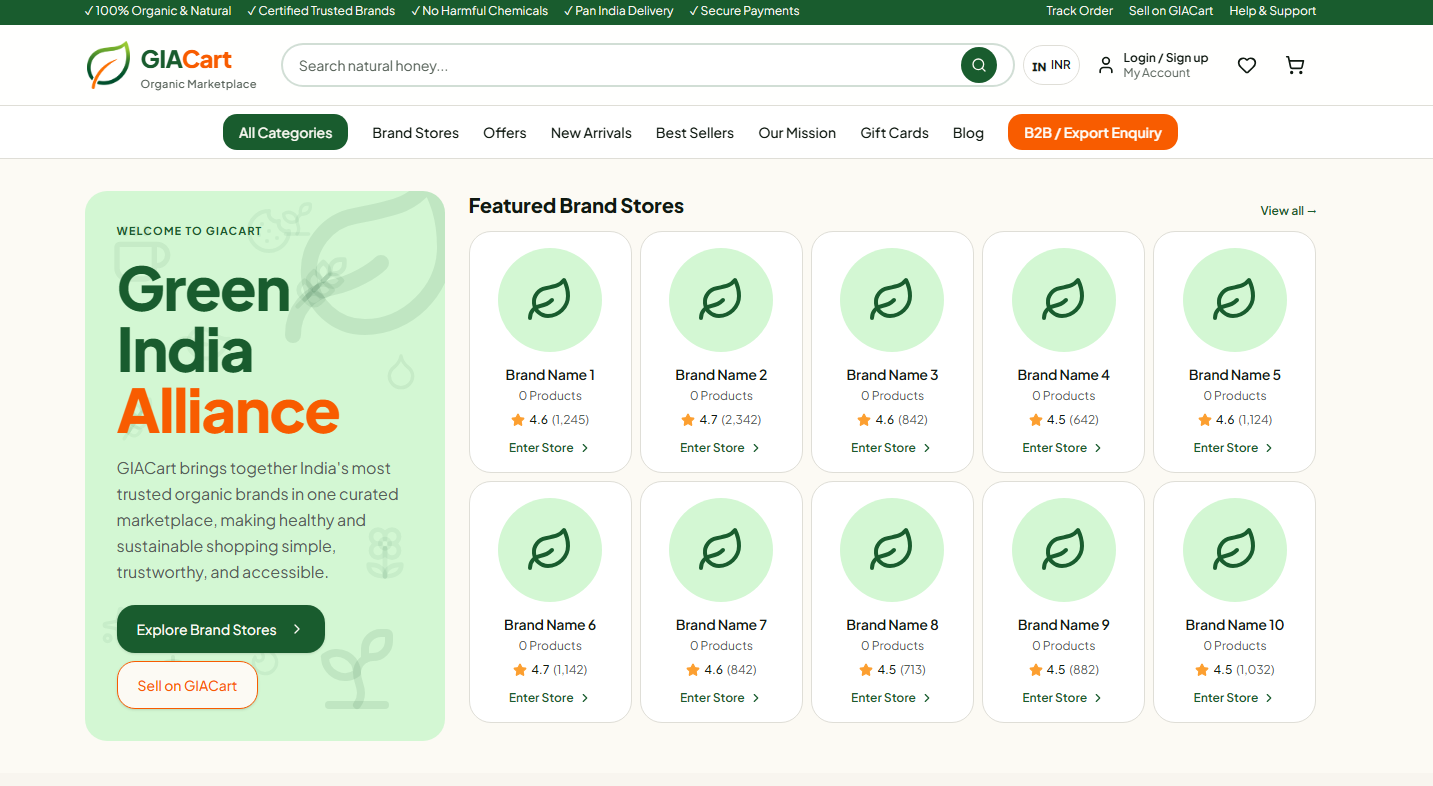The image size is (1433, 786).
Task: Open Help & Support link
Action: tap(1273, 11)
